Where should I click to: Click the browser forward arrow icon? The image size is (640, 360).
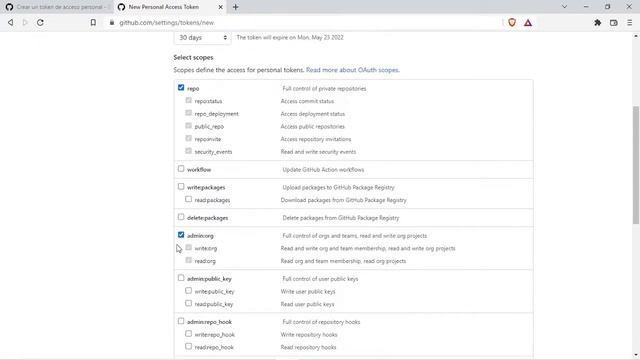tap(25, 23)
